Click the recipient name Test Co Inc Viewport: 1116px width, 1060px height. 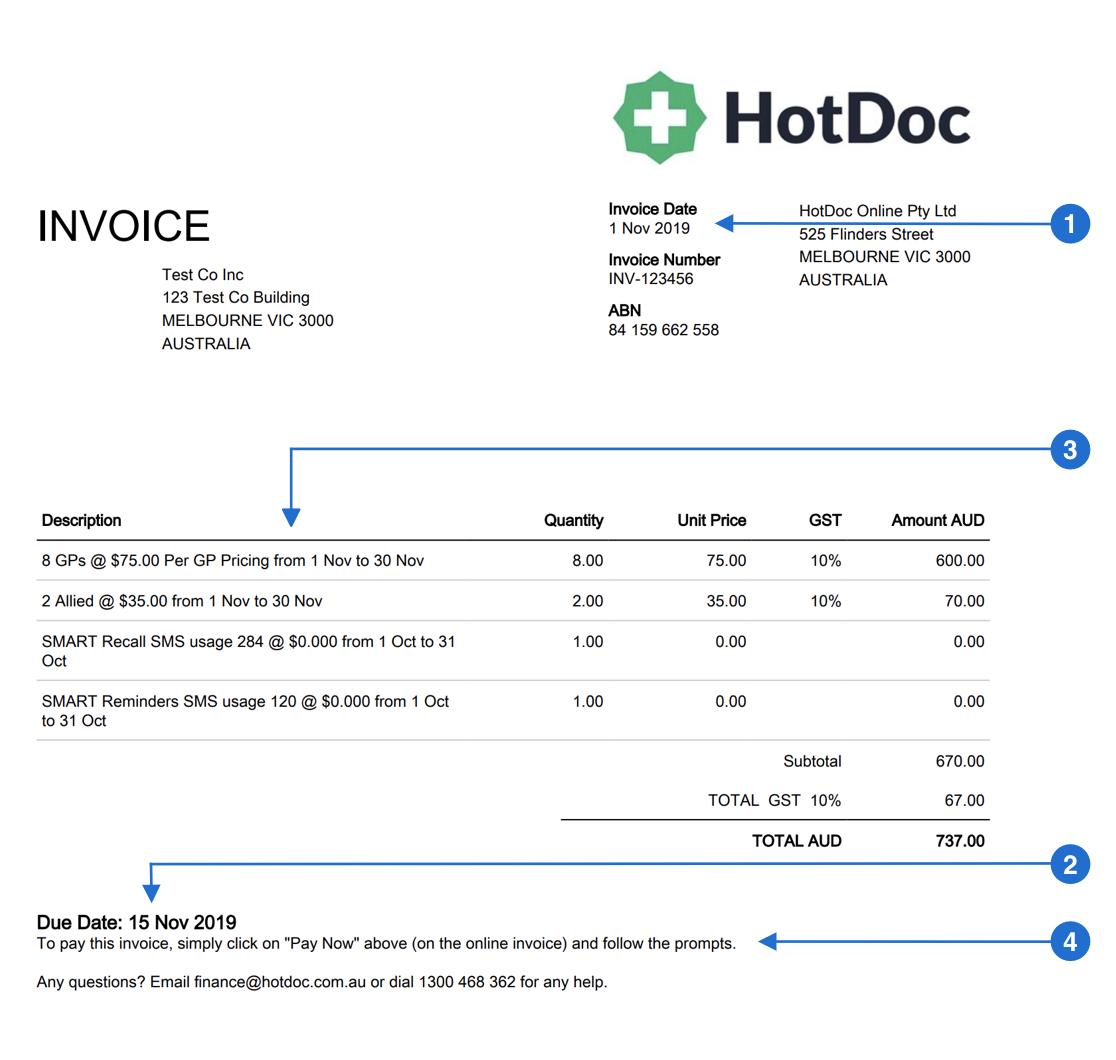point(203,275)
